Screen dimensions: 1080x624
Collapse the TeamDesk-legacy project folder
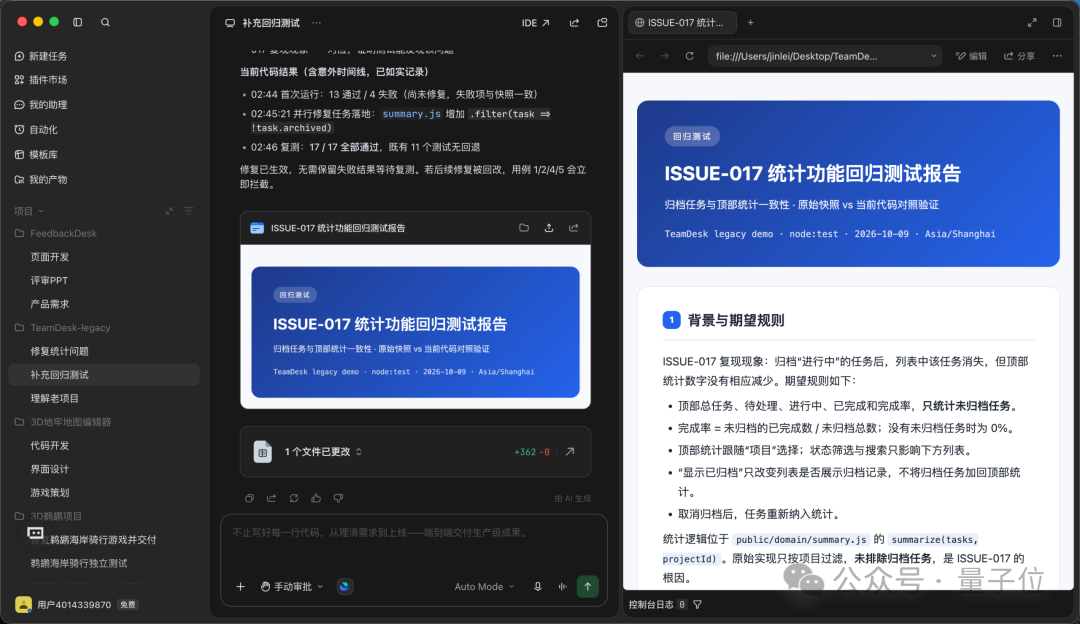(x=63, y=328)
